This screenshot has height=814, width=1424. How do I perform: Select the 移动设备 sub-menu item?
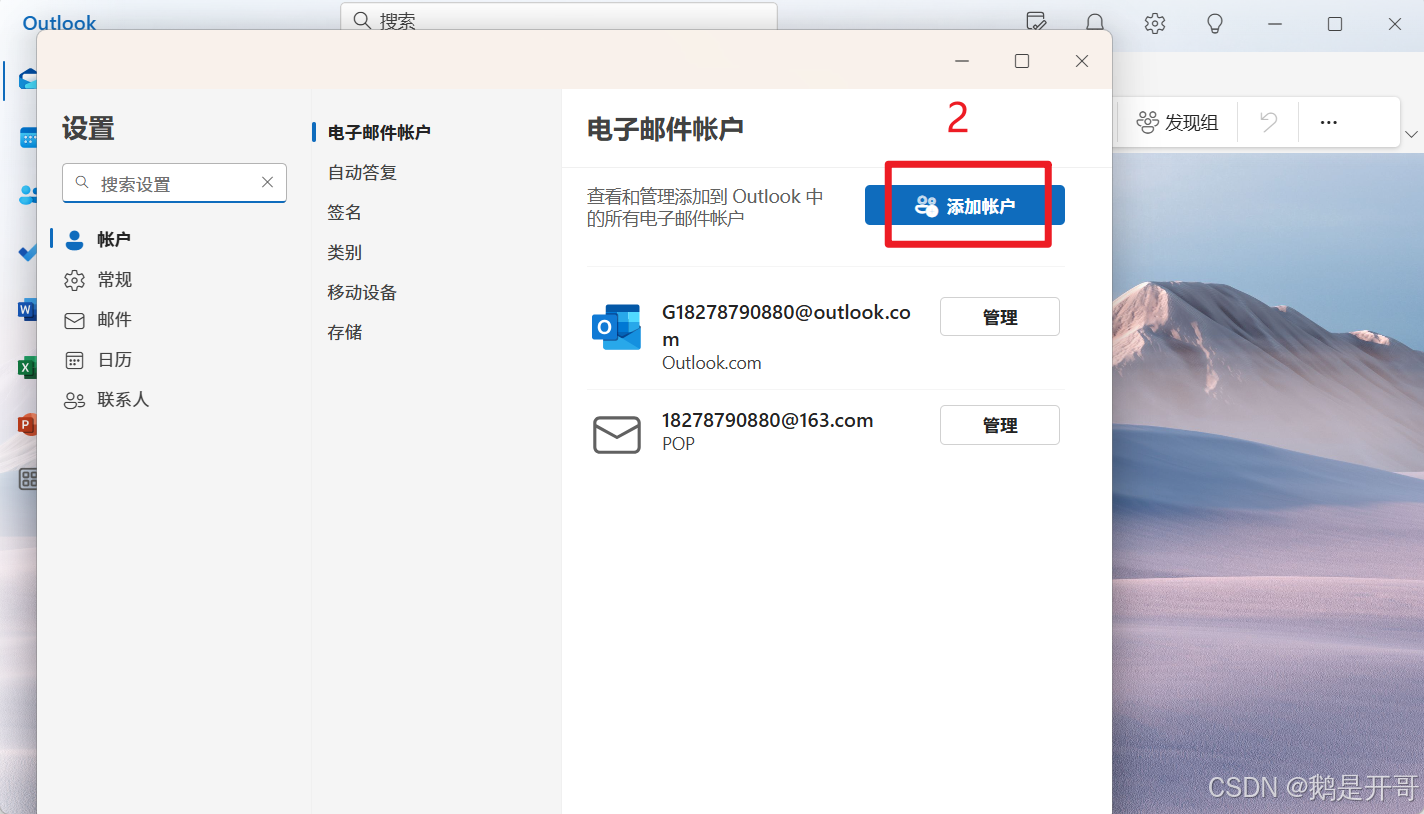pyautogui.click(x=362, y=292)
